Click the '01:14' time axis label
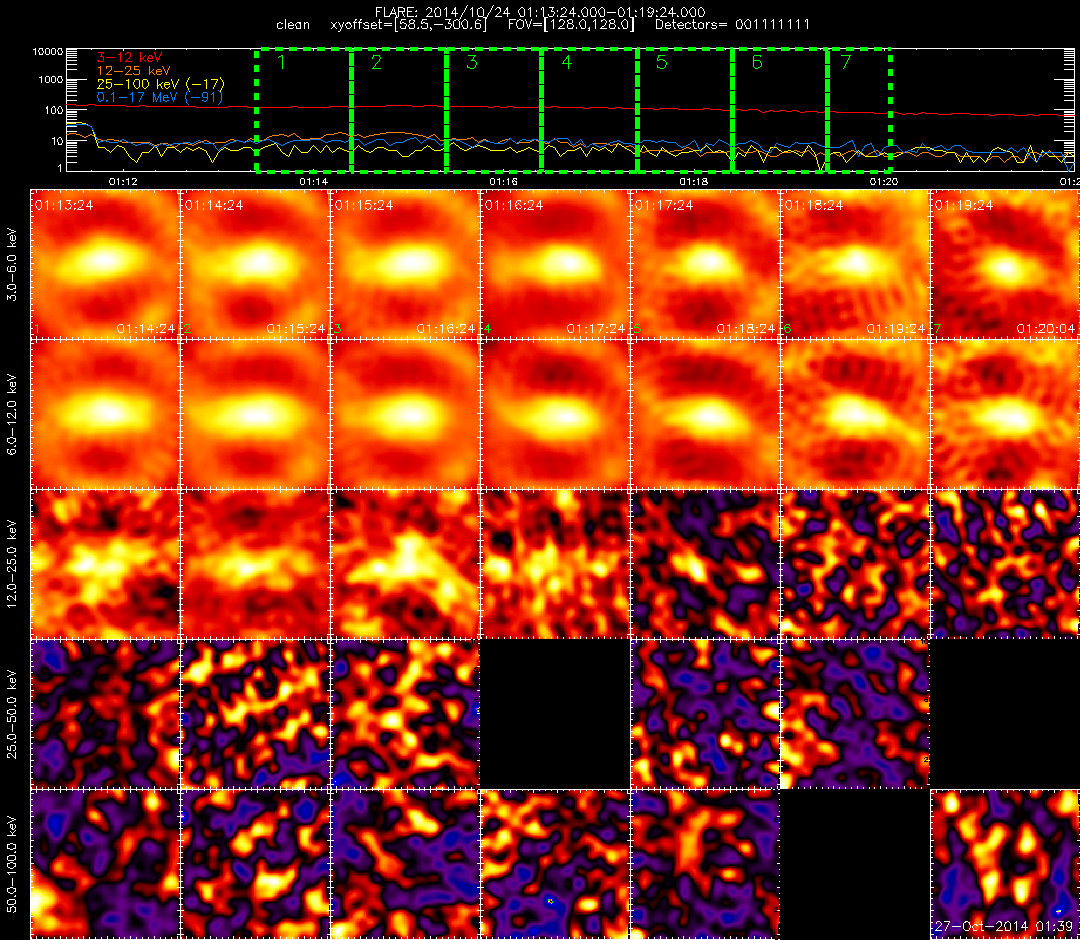 [313, 181]
